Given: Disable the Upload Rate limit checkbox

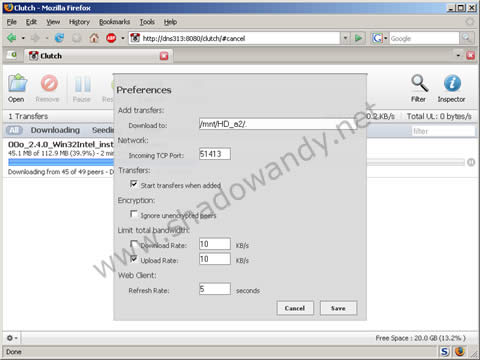Looking at the screenshot, I should [x=134, y=259].
